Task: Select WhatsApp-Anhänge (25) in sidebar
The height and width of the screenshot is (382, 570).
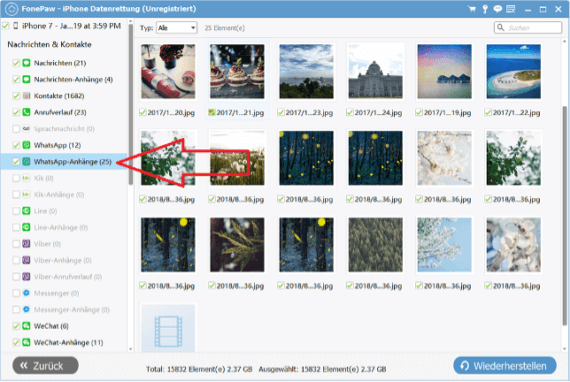Action: [64, 162]
